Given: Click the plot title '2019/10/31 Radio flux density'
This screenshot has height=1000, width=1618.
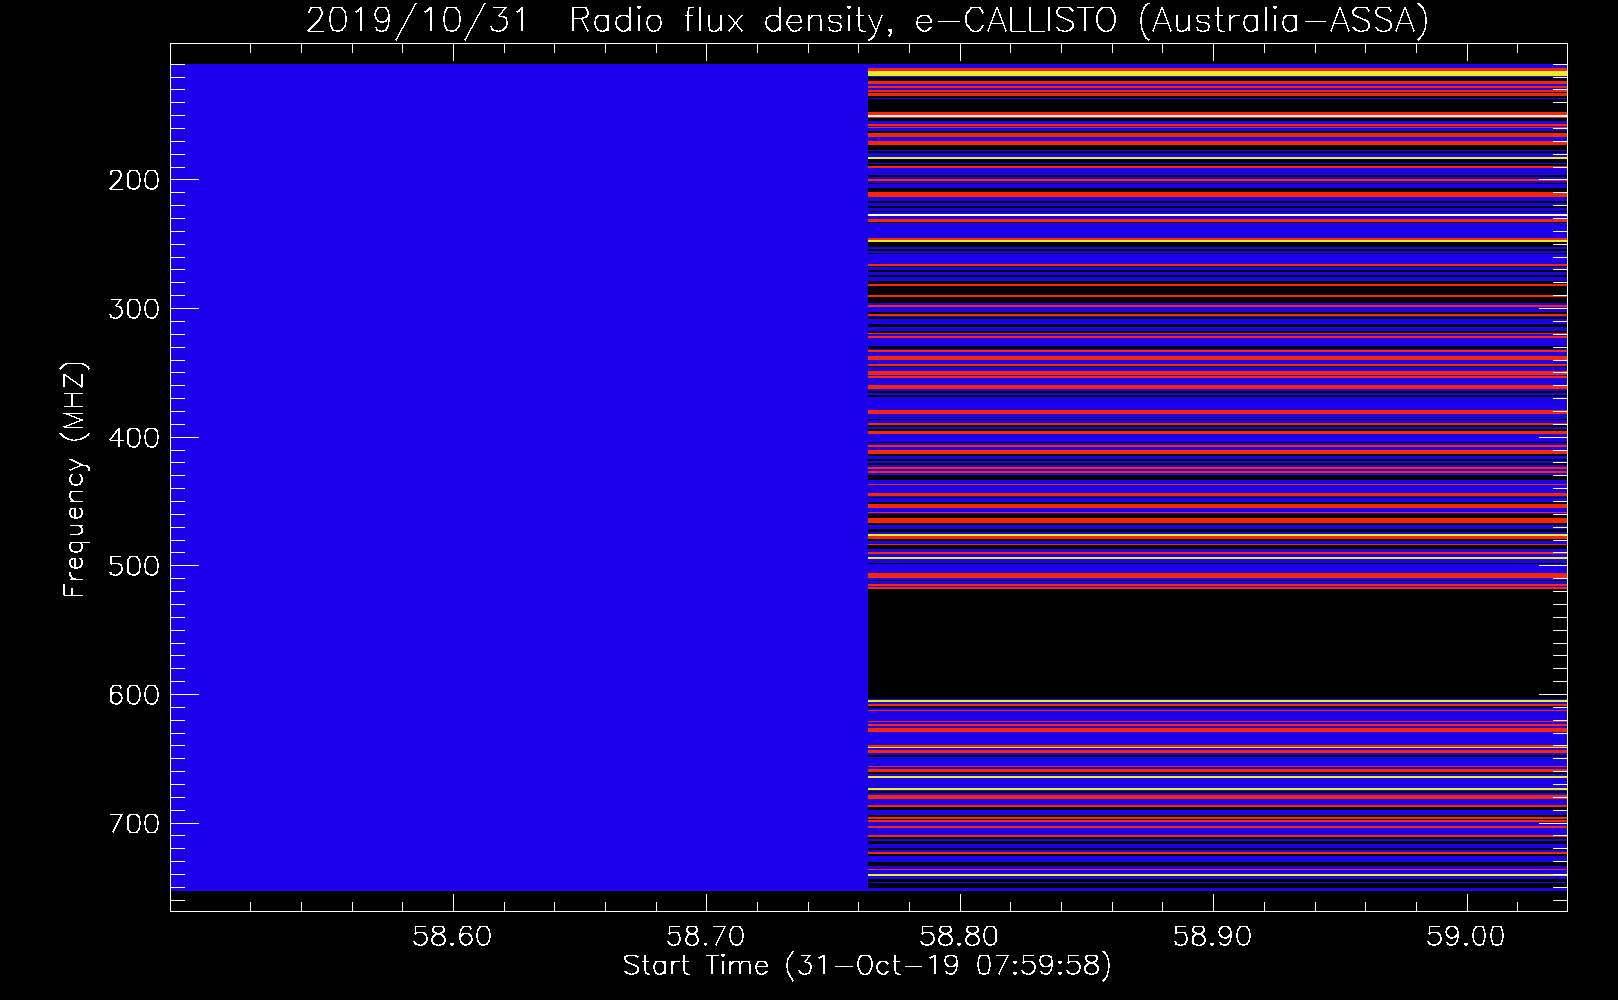Looking at the screenshot, I should click(867, 20).
